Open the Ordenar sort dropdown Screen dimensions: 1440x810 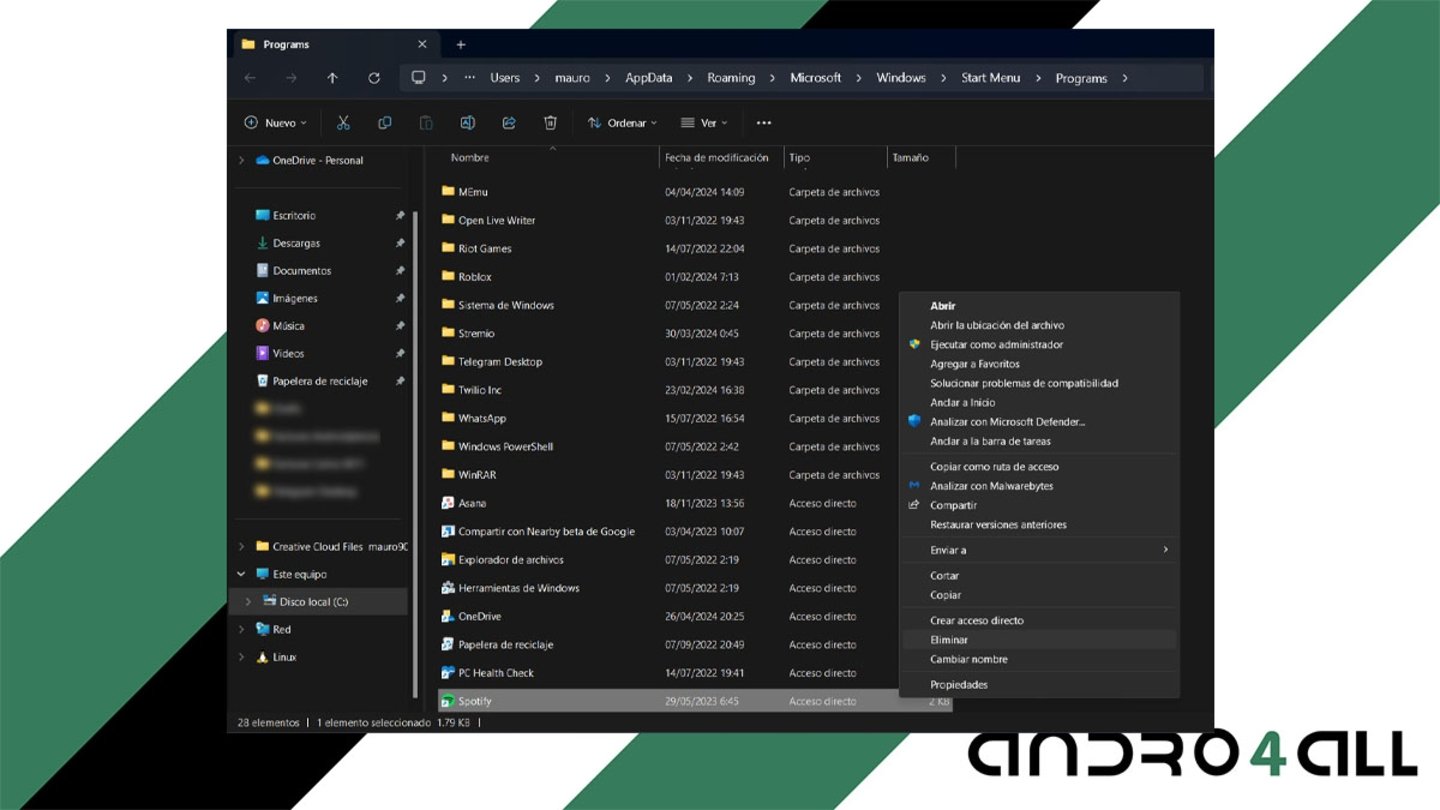point(622,123)
